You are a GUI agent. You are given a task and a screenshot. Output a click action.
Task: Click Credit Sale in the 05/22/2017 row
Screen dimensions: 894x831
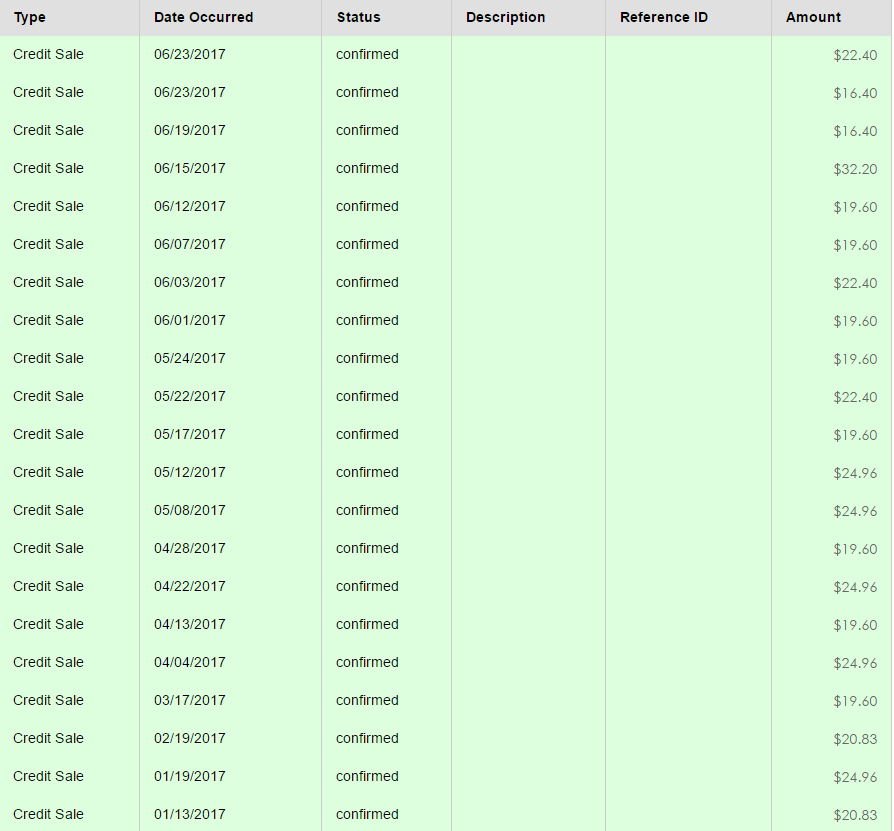(x=48, y=396)
